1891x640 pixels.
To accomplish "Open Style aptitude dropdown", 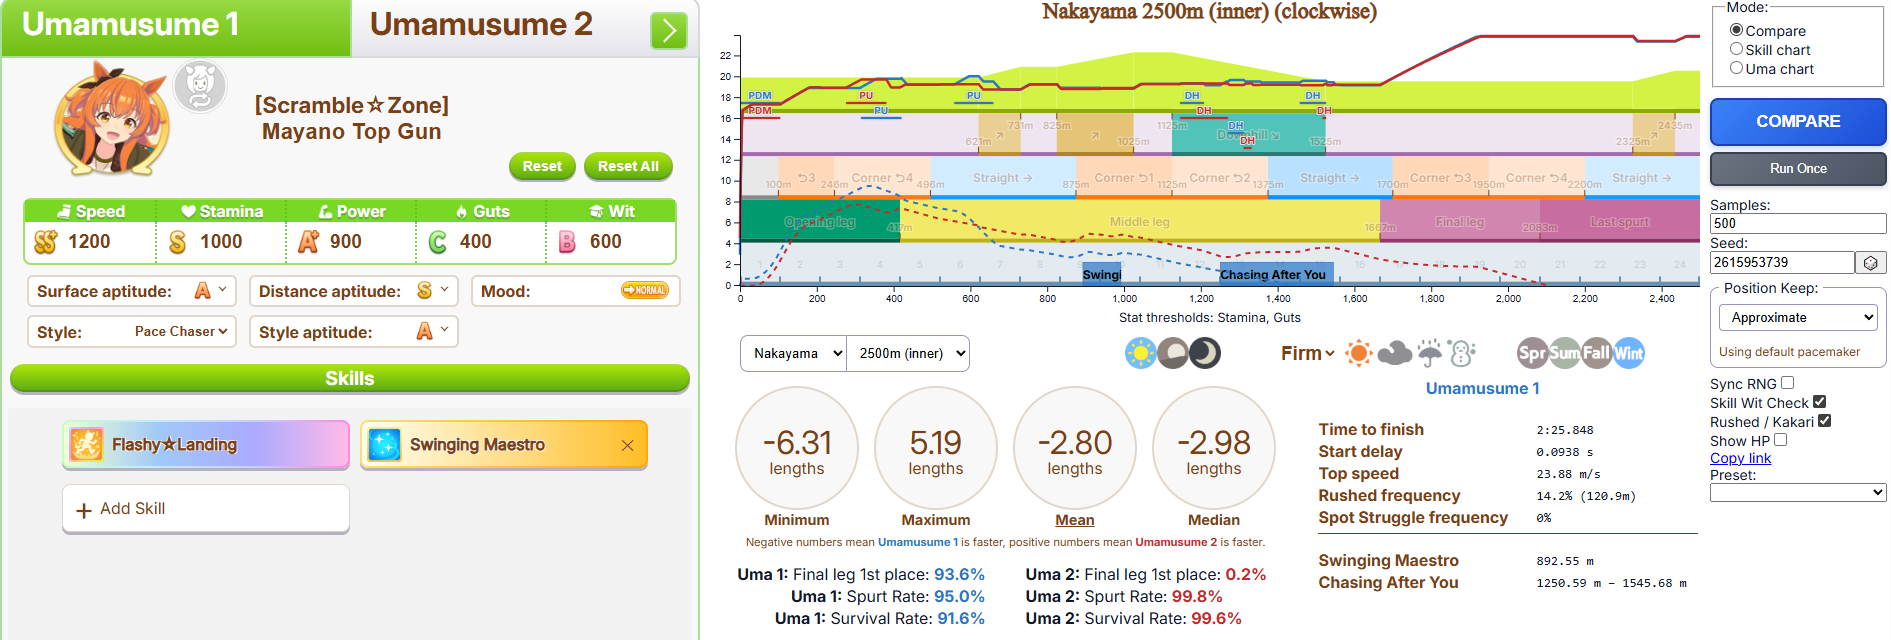I will (x=354, y=332).
